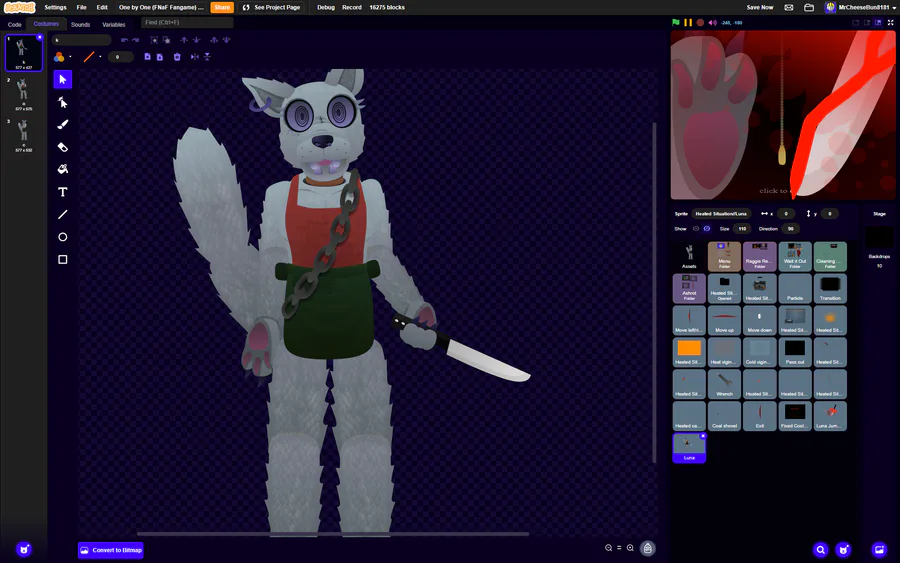900x563 pixels.
Task: Click the search sprite magnifier button
Action: tap(821, 550)
